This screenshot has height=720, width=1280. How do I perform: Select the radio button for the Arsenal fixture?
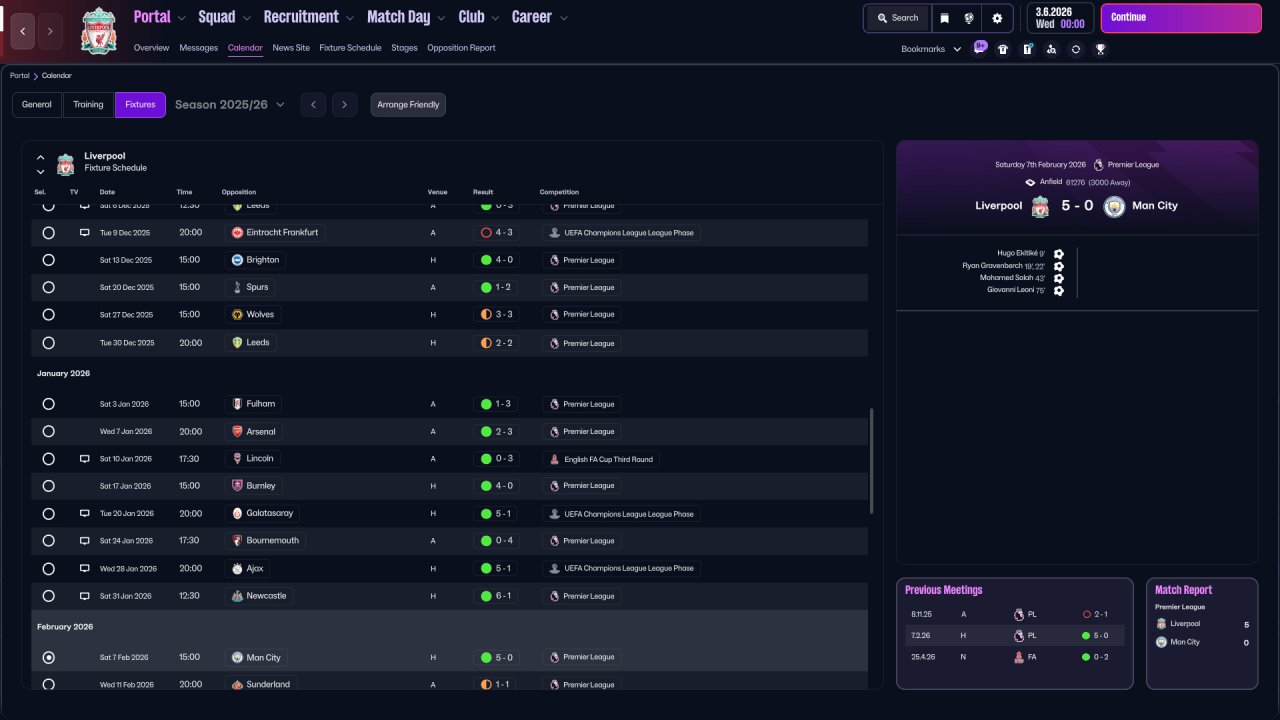tap(48, 432)
